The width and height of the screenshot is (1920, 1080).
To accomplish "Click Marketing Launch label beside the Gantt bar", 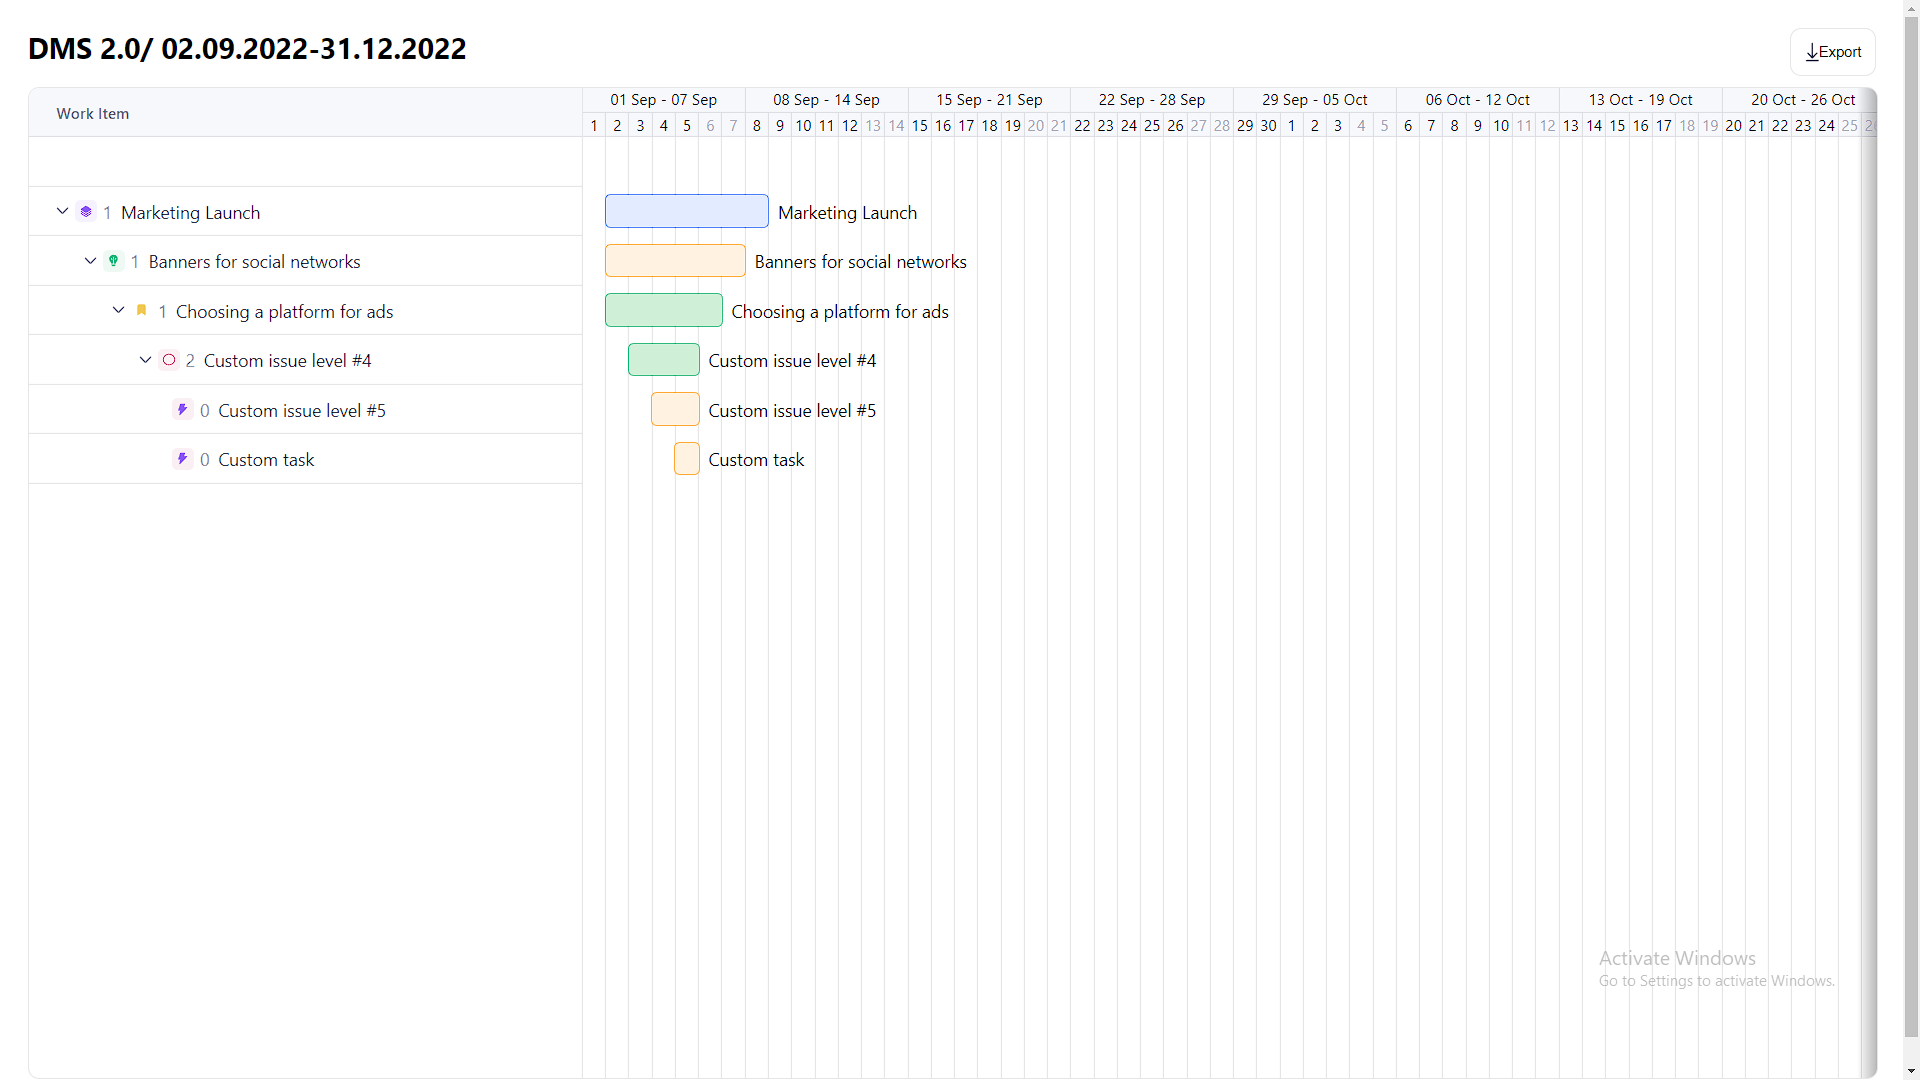I will pos(847,213).
